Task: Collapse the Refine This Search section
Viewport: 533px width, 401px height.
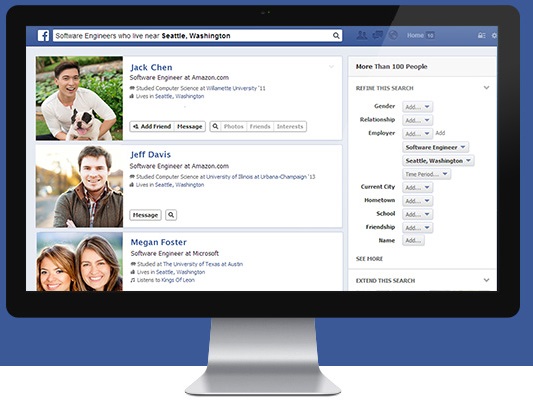Action: [x=486, y=88]
